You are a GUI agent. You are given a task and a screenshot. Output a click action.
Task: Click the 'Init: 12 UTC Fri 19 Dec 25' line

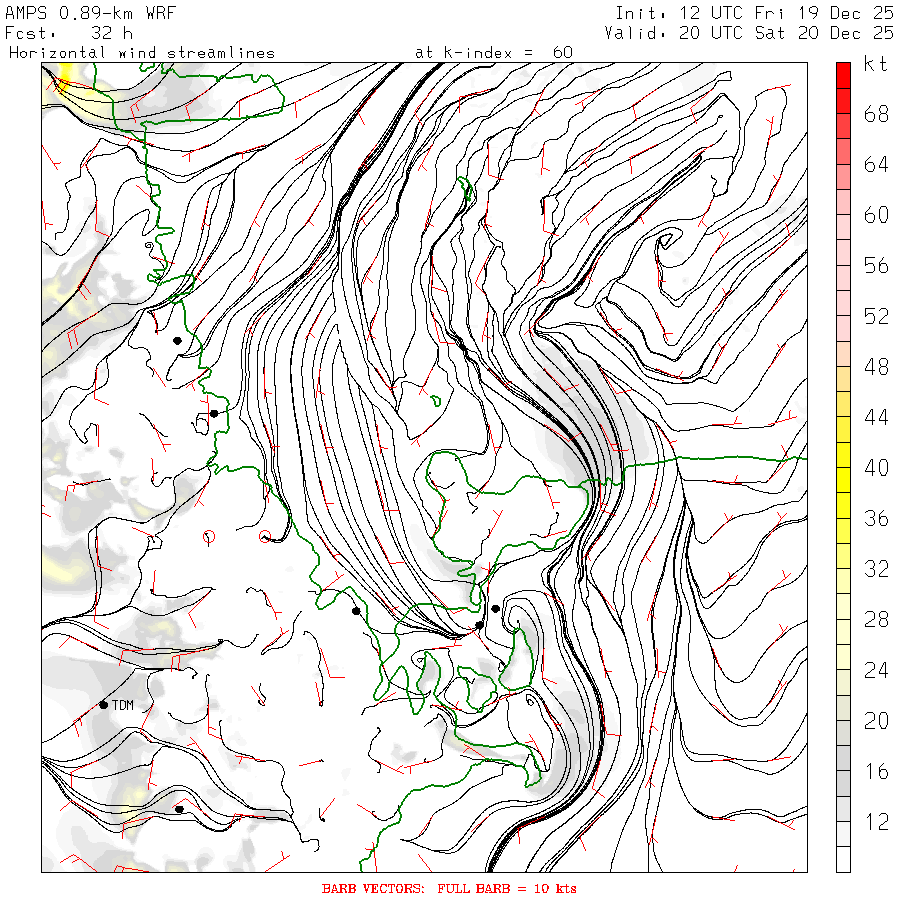(x=754, y=13)
